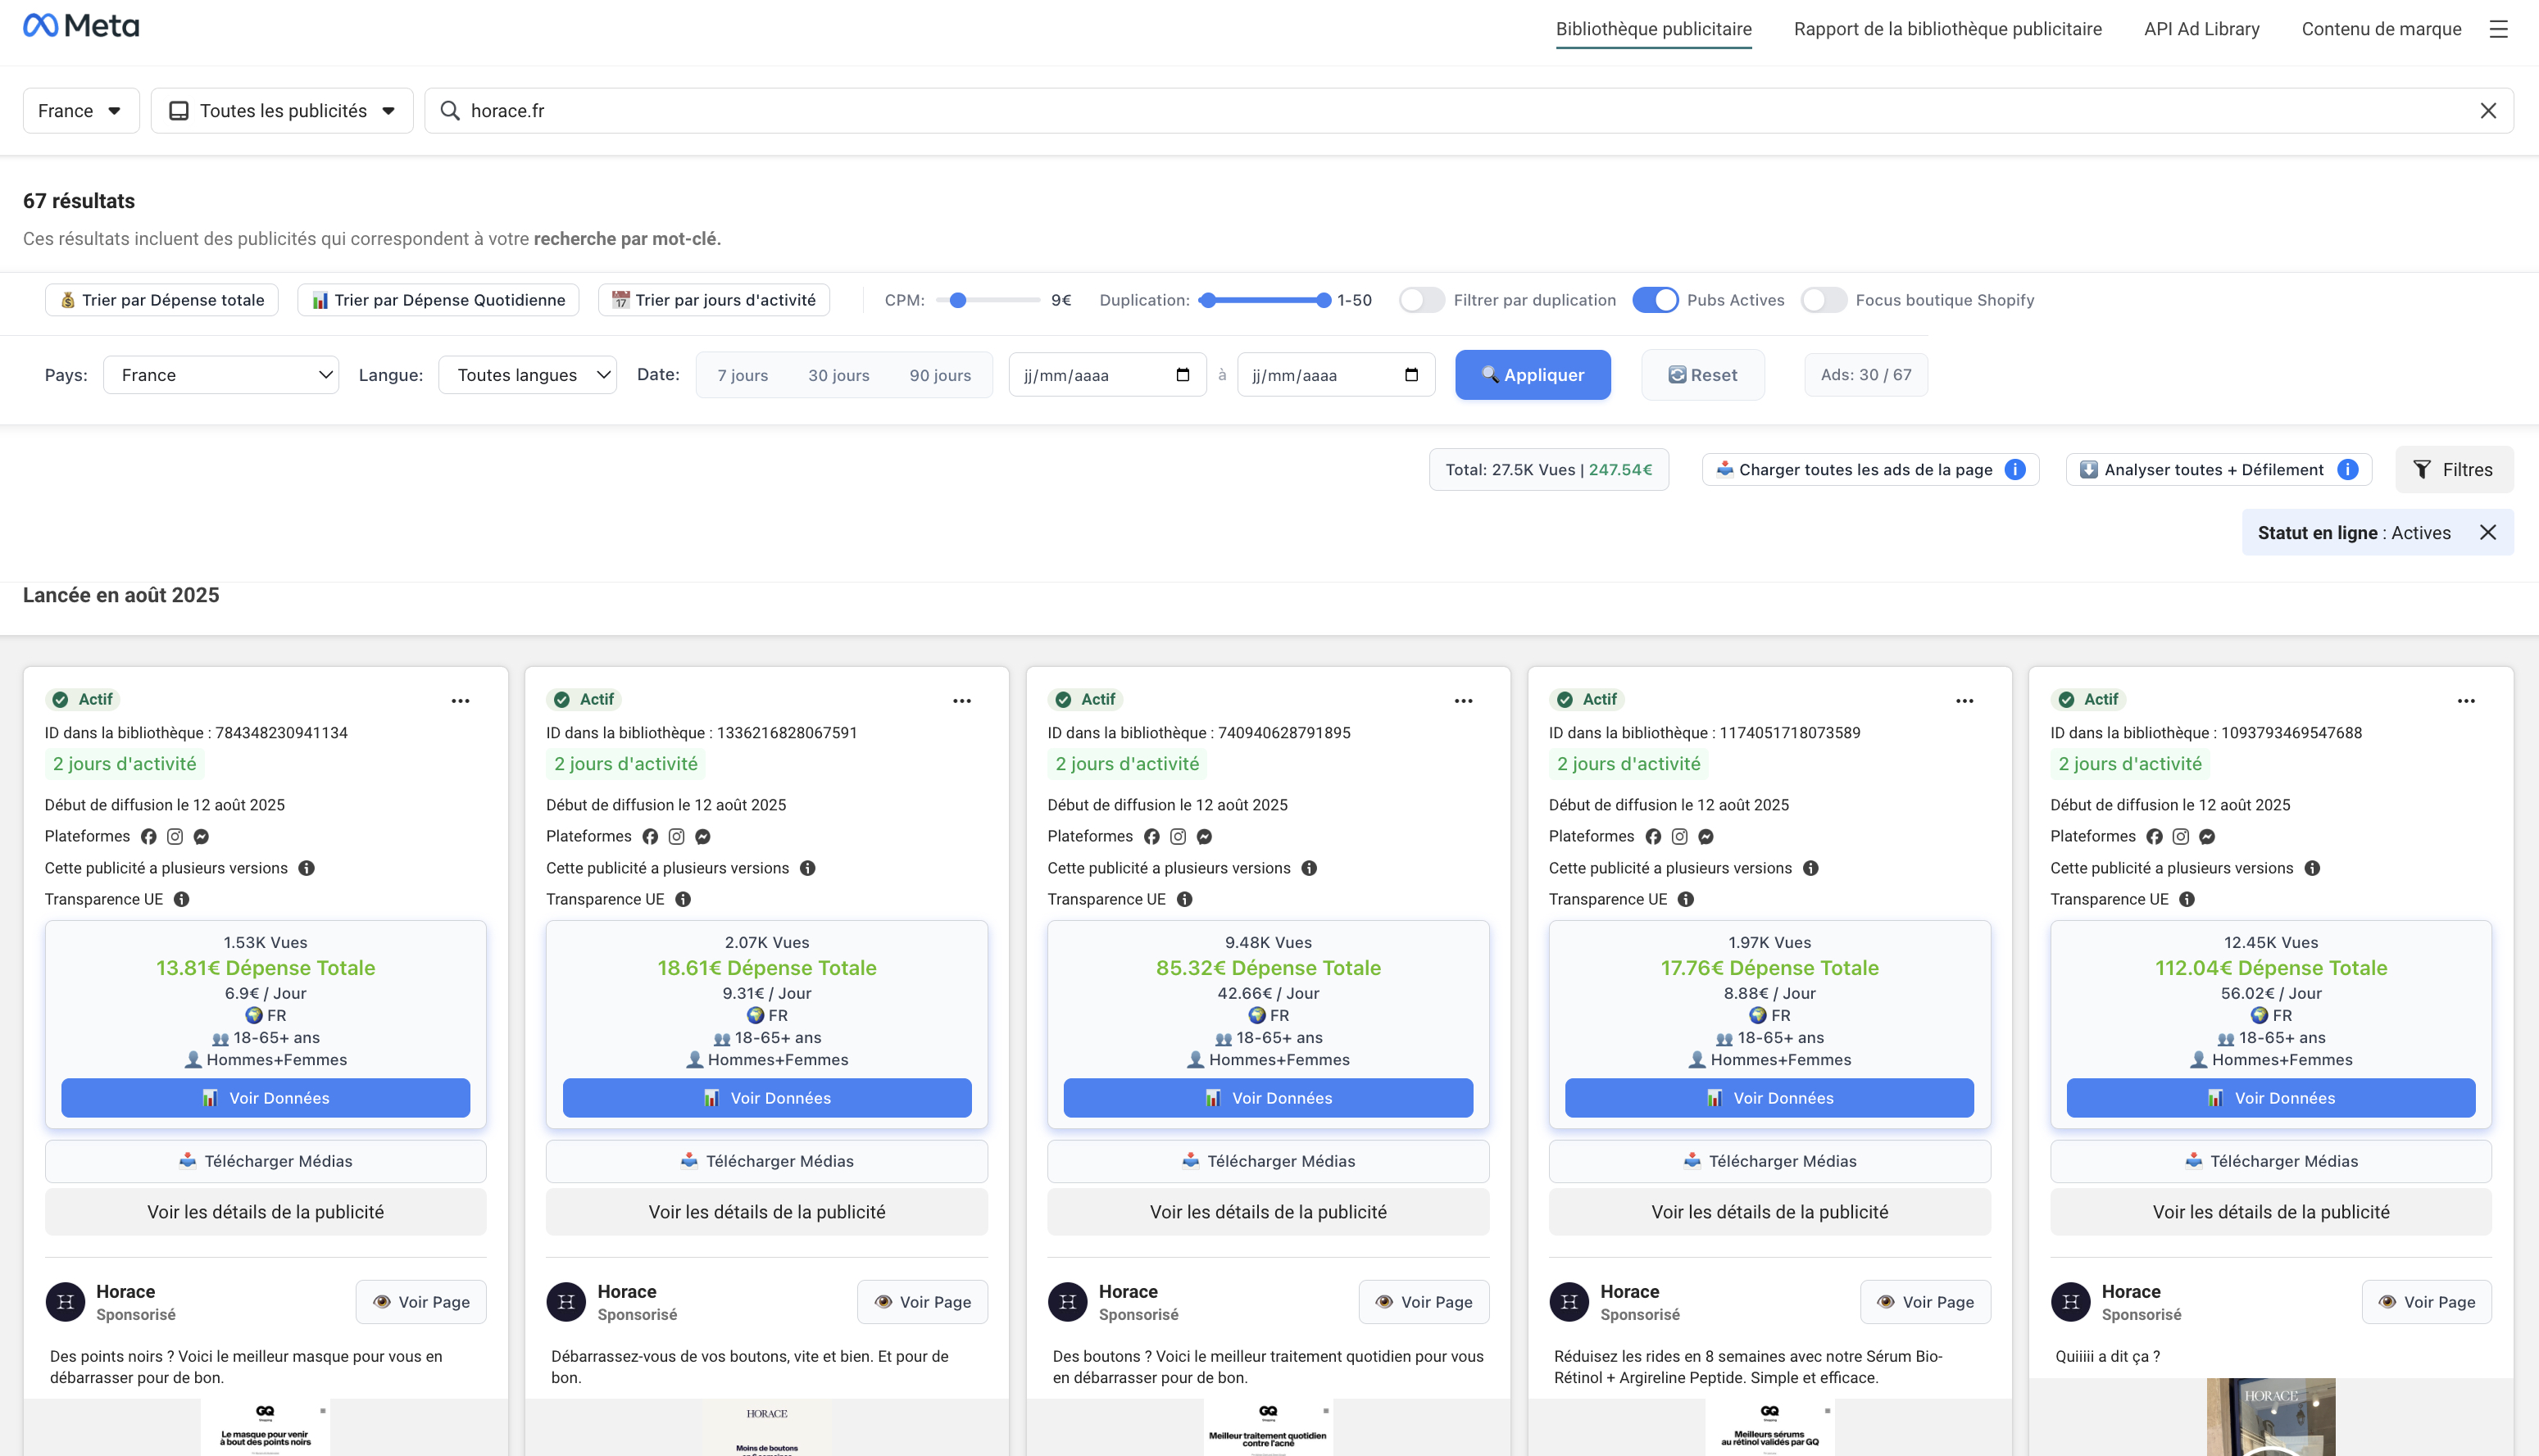2539x1456 pixels.
Task: Click the horace.fr search input field
Action: pyautogui.click(x=1469, y=111)
